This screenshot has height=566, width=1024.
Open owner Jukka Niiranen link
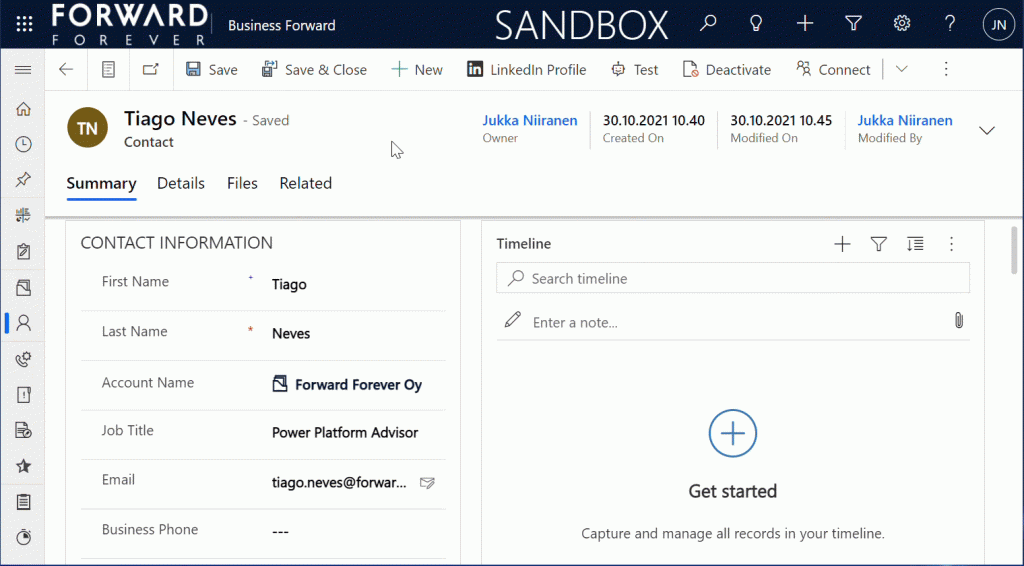pos(530,121)
